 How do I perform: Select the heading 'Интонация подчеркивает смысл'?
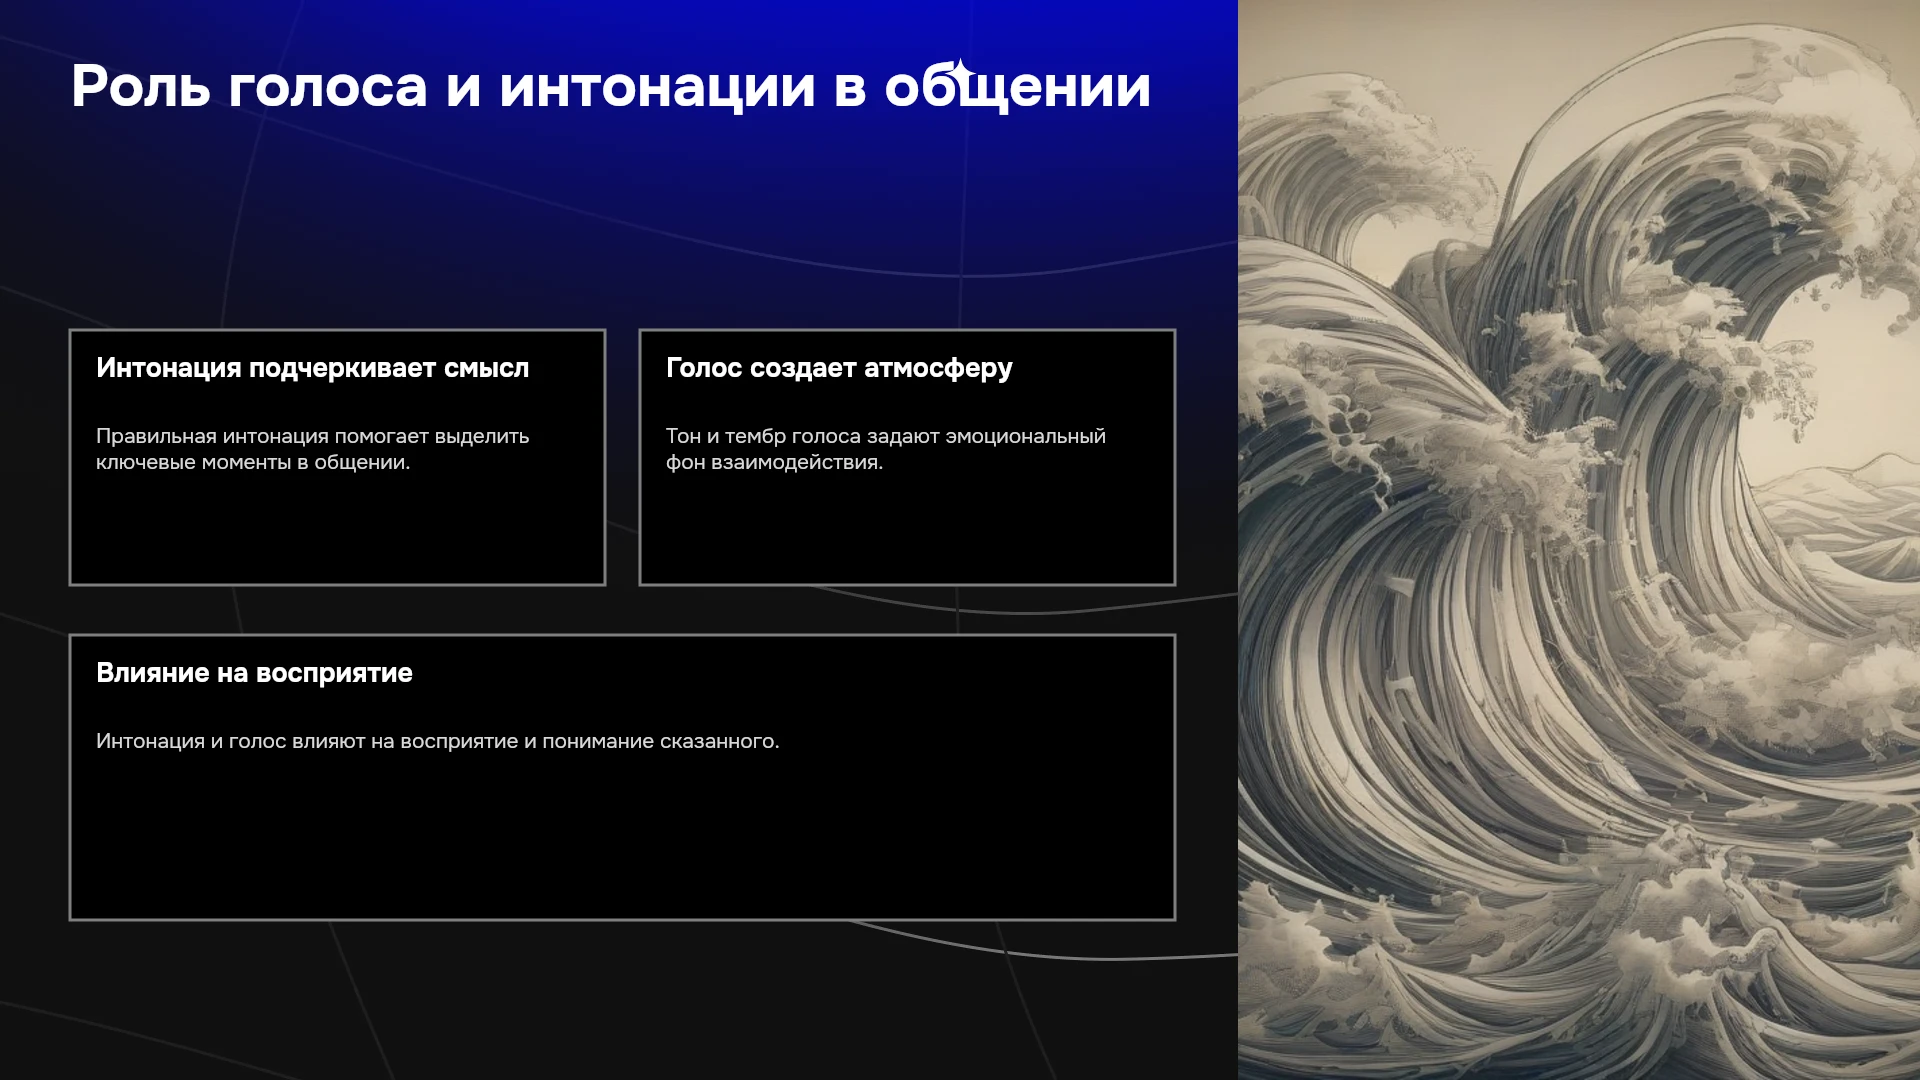click(312, 368)
